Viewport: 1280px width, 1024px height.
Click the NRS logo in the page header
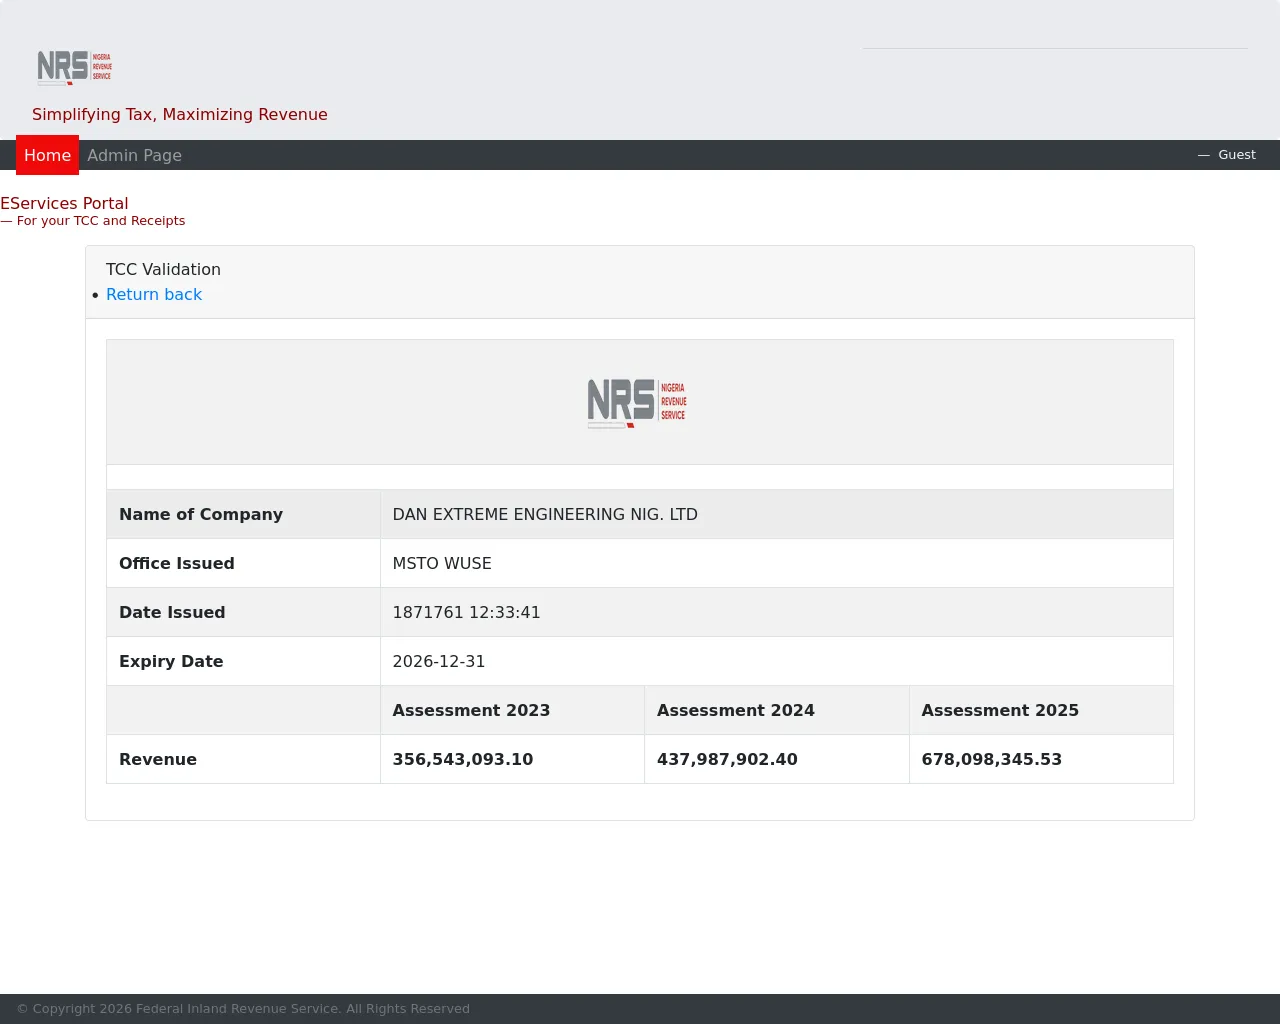(x=75, y=67)
